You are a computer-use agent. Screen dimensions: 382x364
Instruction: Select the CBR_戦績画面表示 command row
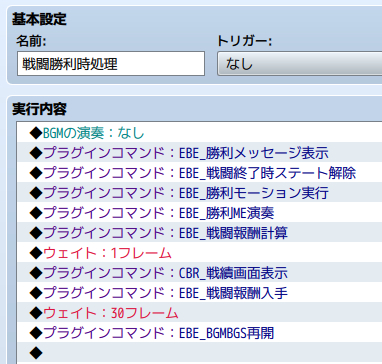199,273
